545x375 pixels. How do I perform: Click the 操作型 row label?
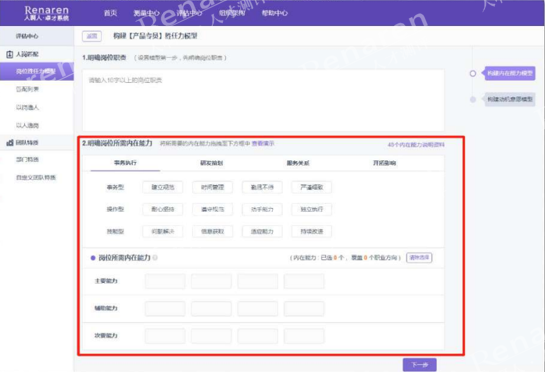pos(115,209)
